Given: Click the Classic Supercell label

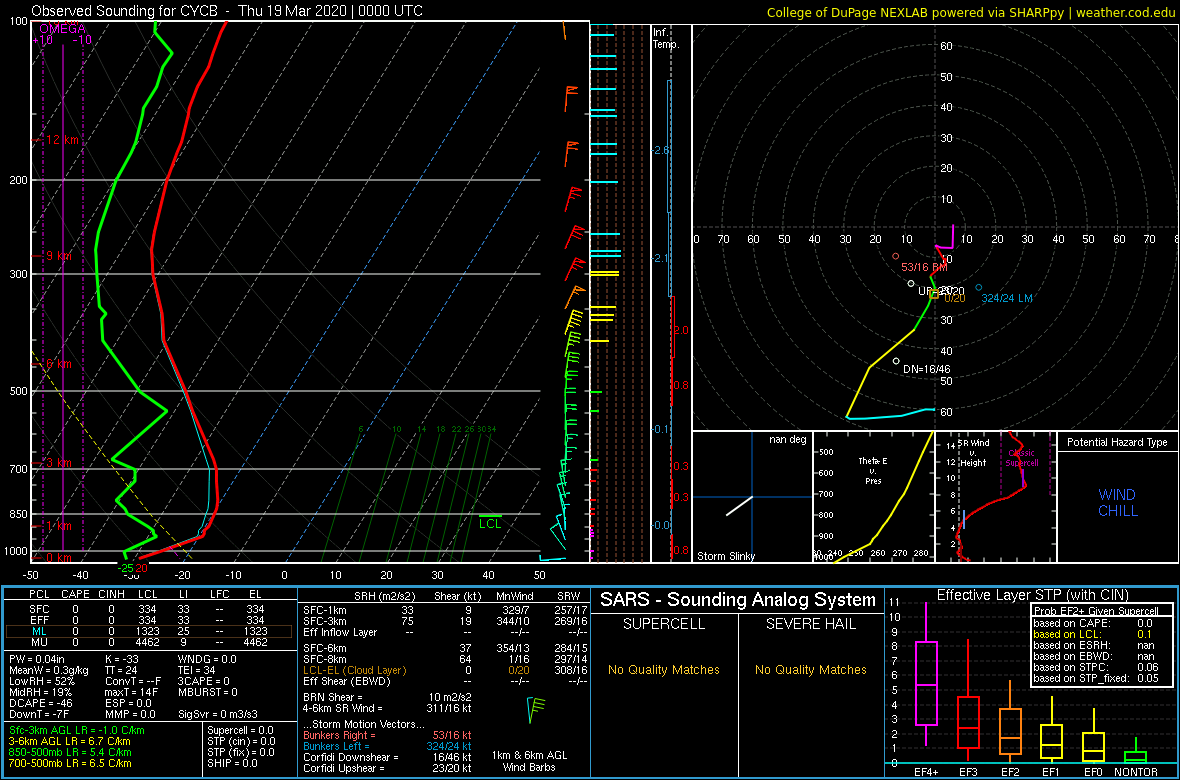Looking at the screenshot, I should (1022, 458).
